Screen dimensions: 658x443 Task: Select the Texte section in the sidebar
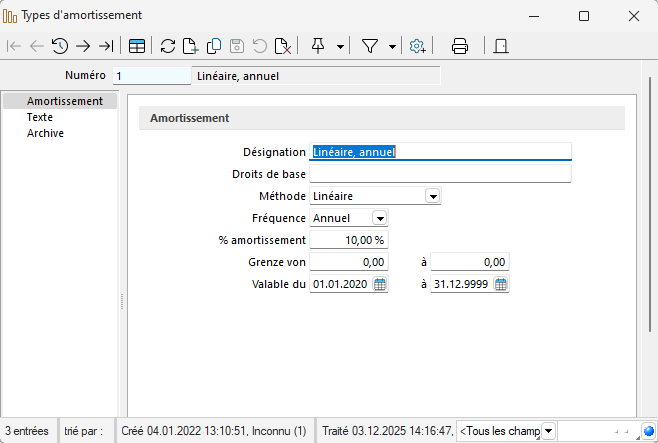click(x=40, y=117)
